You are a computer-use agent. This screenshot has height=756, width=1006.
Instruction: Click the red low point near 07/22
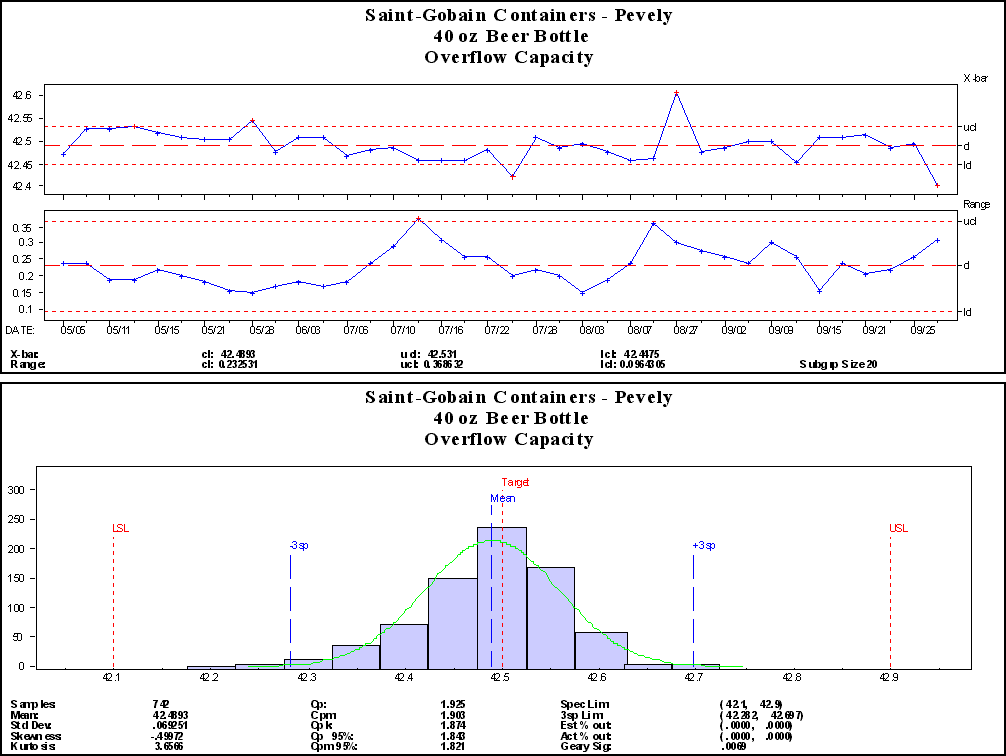click(x=512, y=177)
